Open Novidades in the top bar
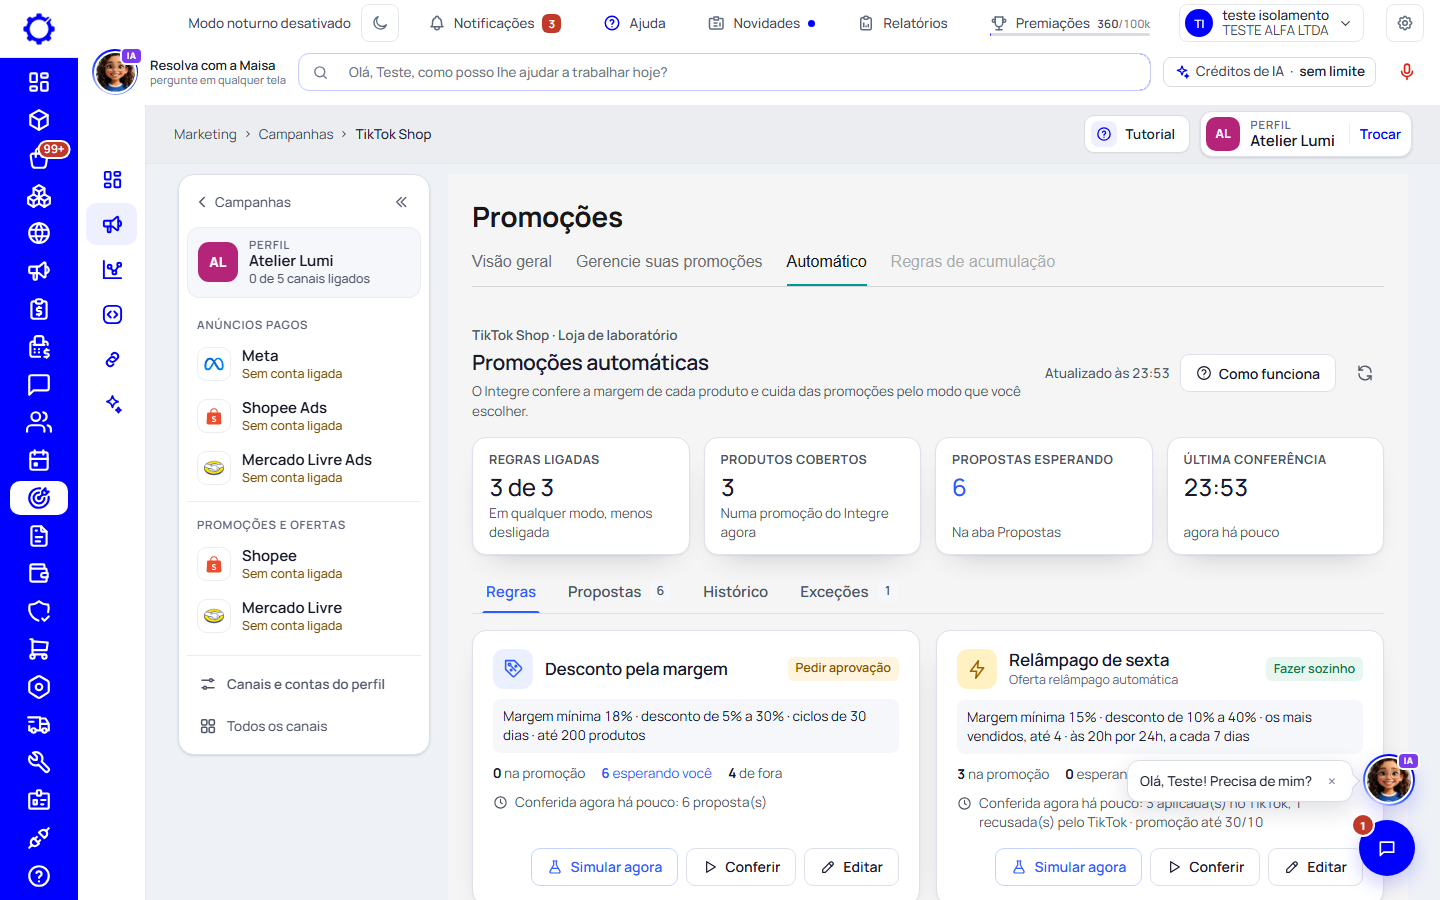Image resolution: width=1440 pixels, height=900 pixels. [x=762, y=23]
